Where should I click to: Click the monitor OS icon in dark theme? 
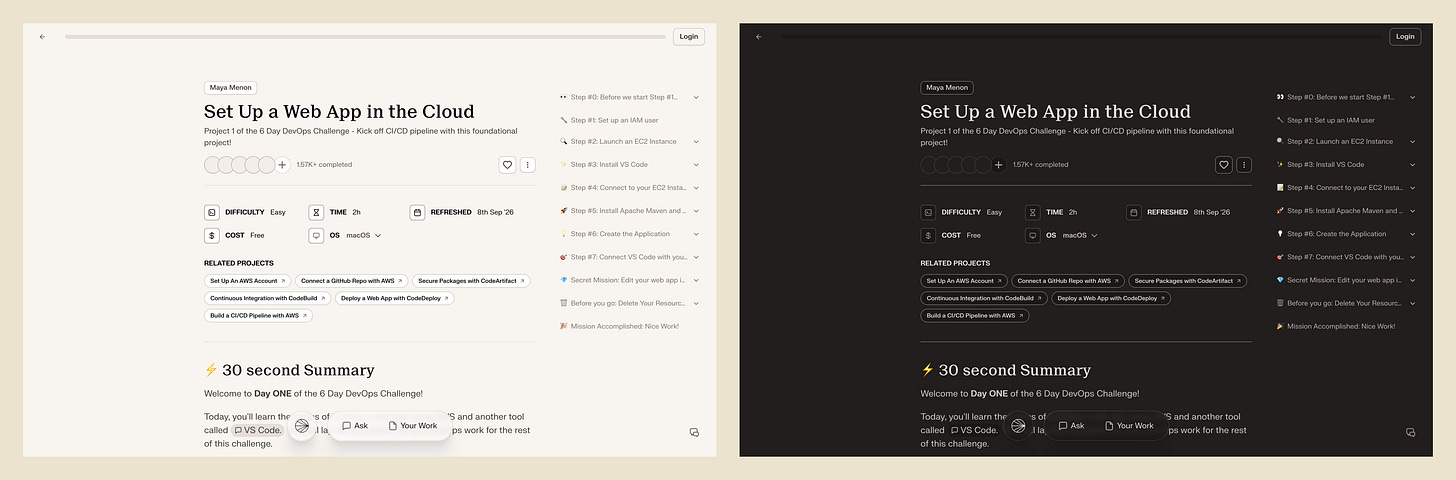[1032, 235]
